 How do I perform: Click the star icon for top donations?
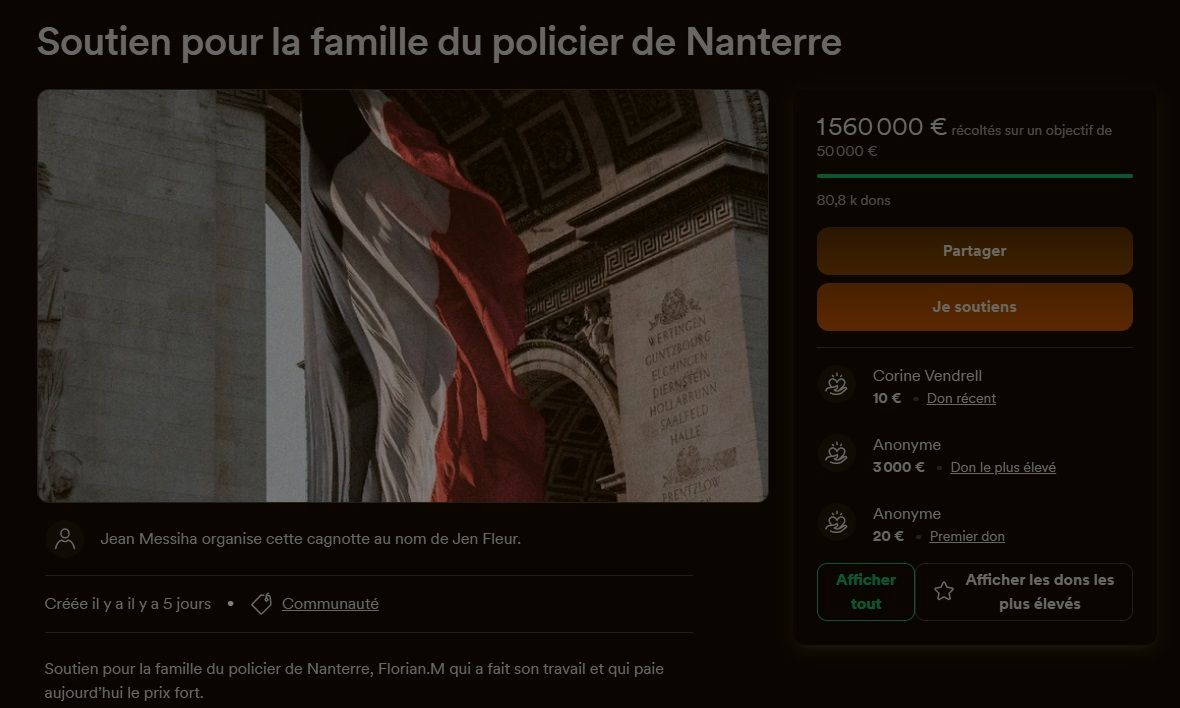(x=944, y=591)
